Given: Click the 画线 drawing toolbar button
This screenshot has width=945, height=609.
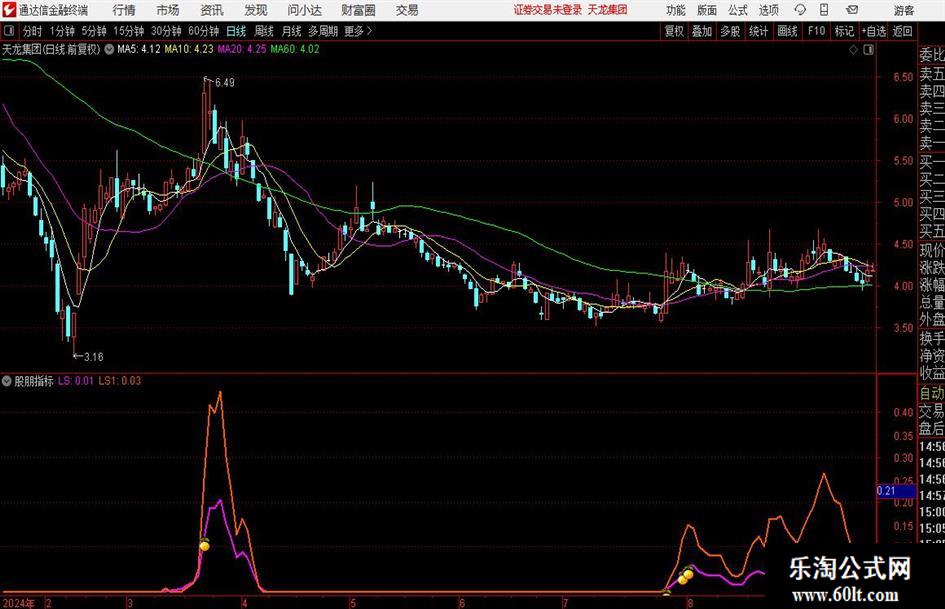Looking at the screenshot, I should (787, 31).
